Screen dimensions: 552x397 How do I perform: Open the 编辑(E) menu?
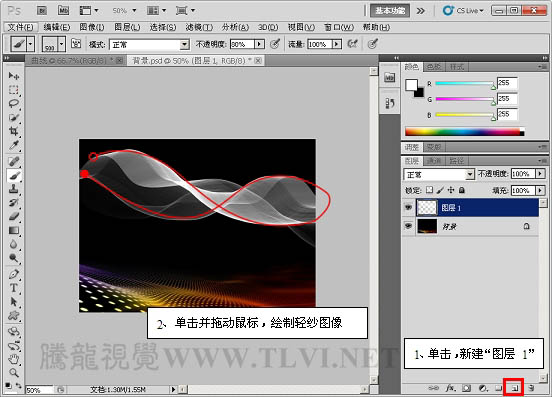pos(57,27)
